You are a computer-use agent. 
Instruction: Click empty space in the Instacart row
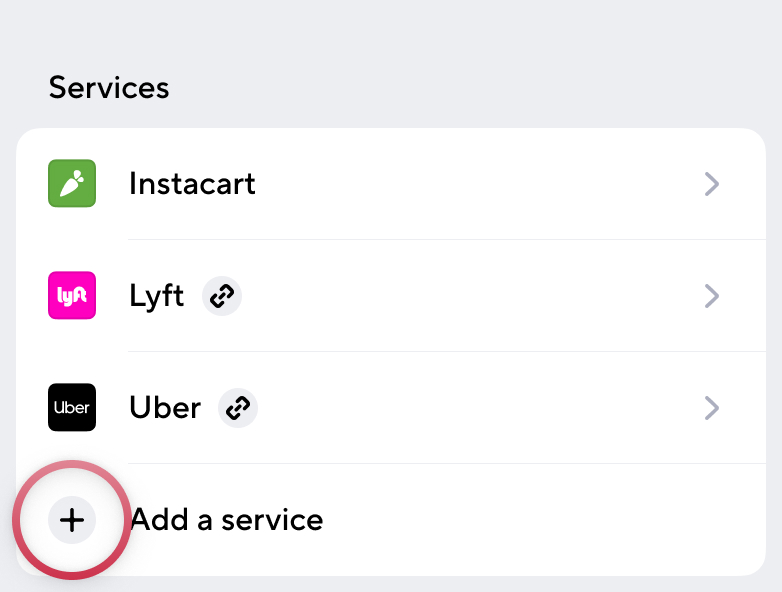click(x=480, y=184)
